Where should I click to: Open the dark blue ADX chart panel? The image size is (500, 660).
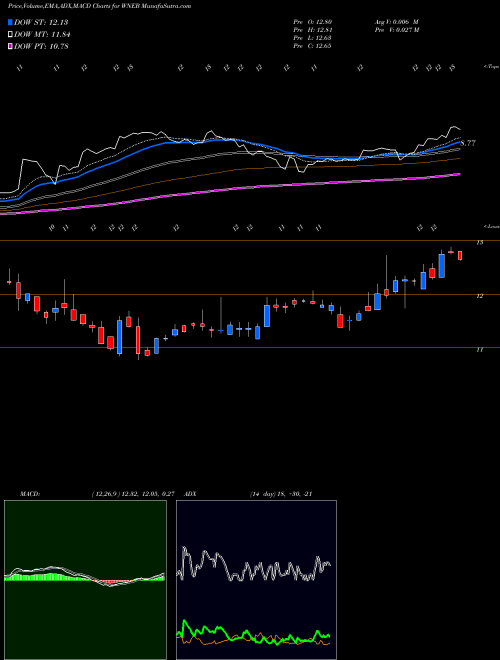[256, 580]
